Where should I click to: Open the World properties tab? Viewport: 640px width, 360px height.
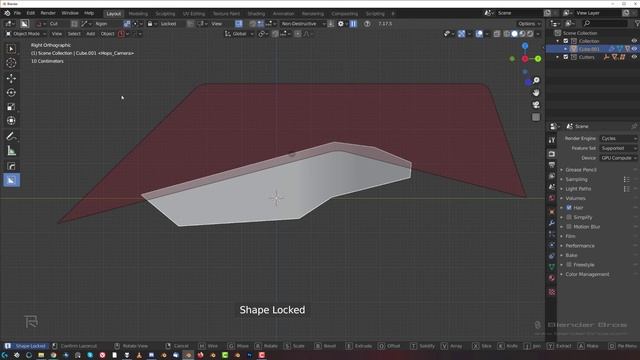pos(552,198)
